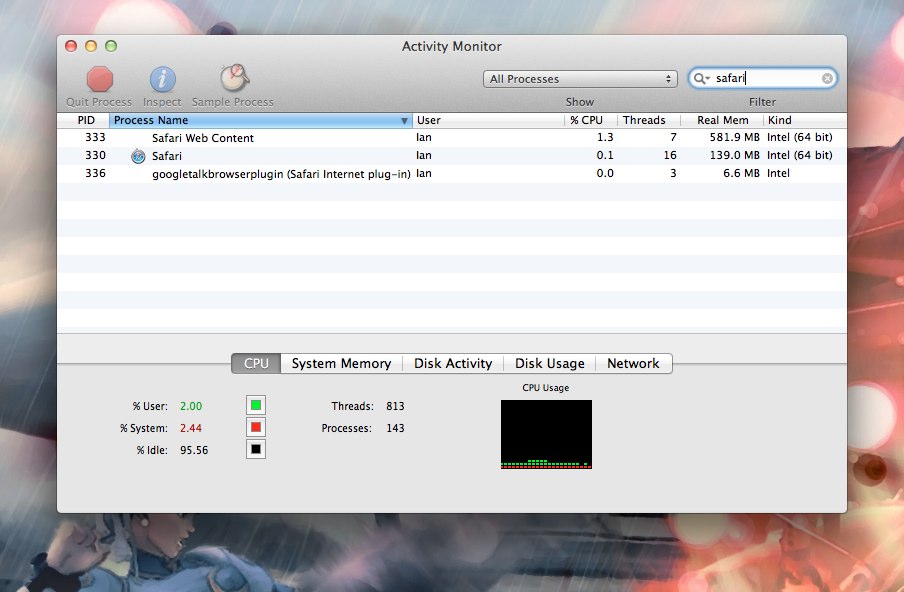Click the 581.9 MB Real Mem value

[734, 137]
